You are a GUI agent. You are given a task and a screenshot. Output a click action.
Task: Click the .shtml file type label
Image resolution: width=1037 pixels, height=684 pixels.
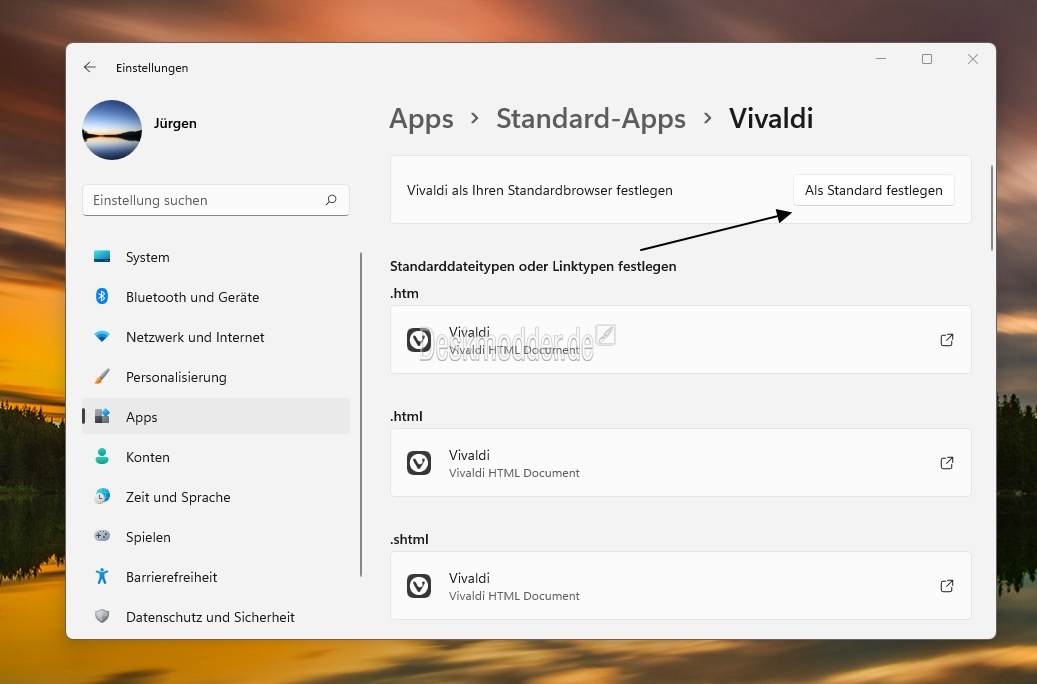click(x=409, y=539)
